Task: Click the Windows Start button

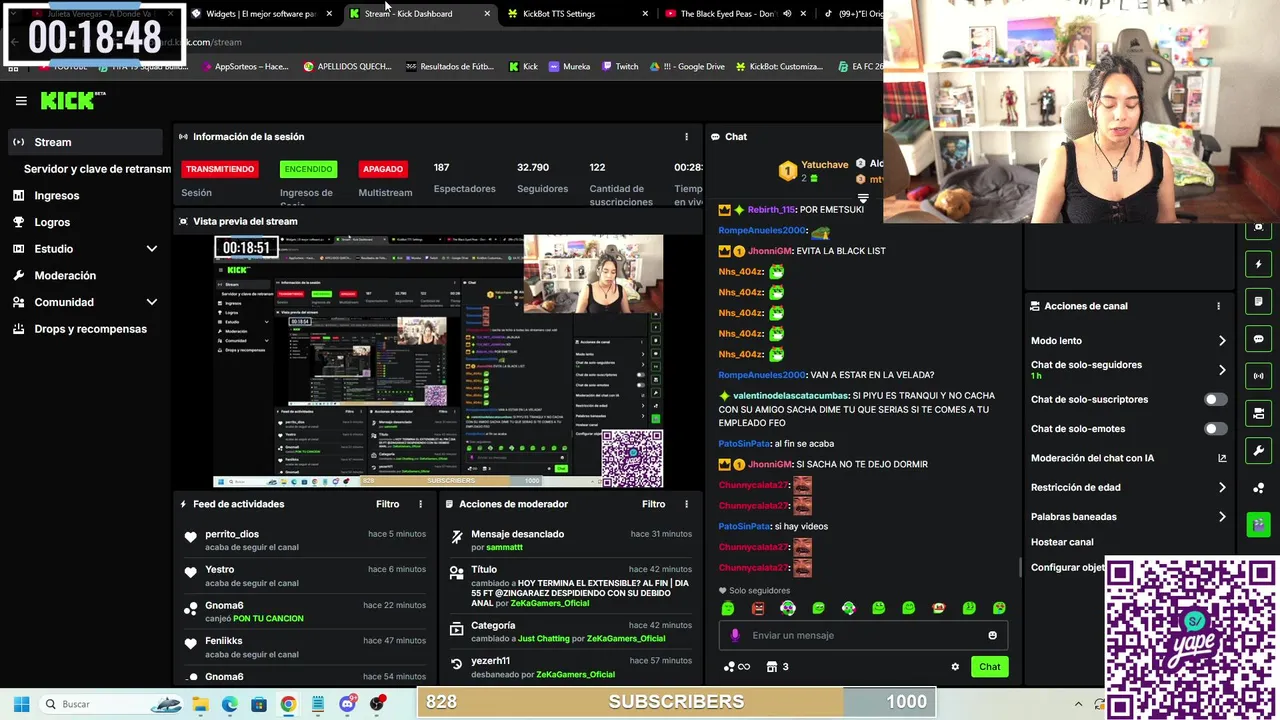Action: coord(21,704)
